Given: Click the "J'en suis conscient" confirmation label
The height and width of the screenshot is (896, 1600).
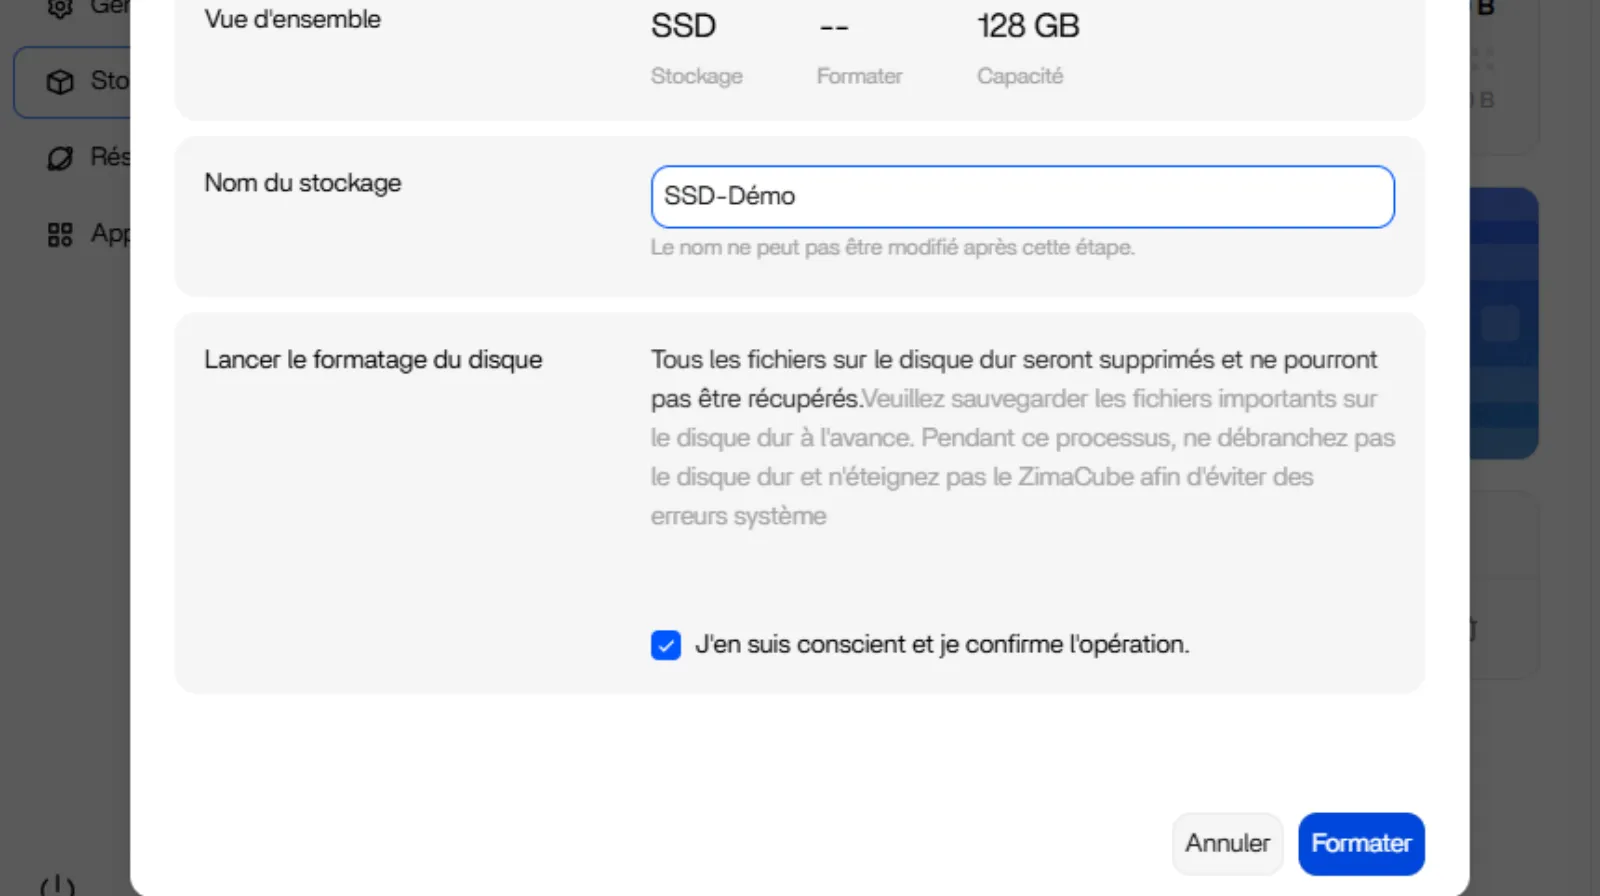Looking at the screenshot, I should (x=941, y=645).
